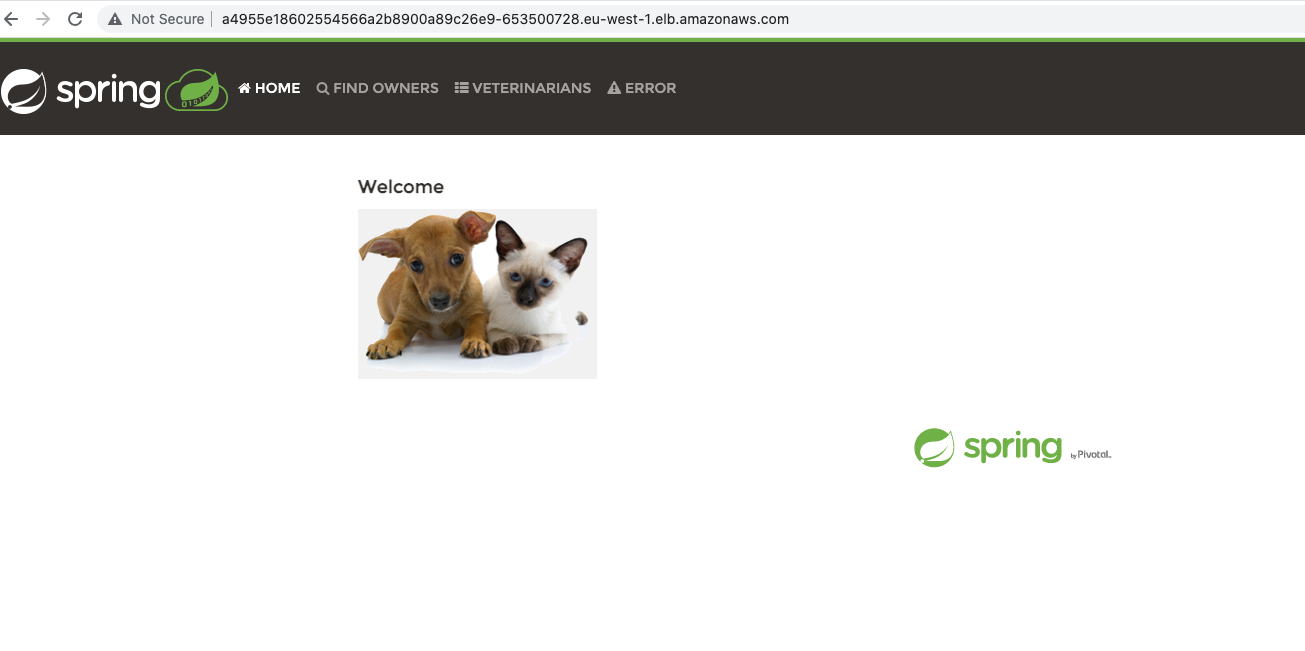Go to the VETERINARIANS page

[523, 88]
